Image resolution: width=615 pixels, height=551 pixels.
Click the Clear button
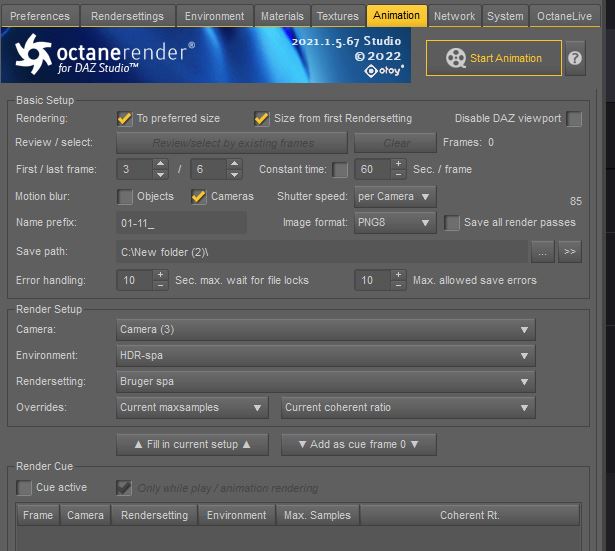point(395,143)
